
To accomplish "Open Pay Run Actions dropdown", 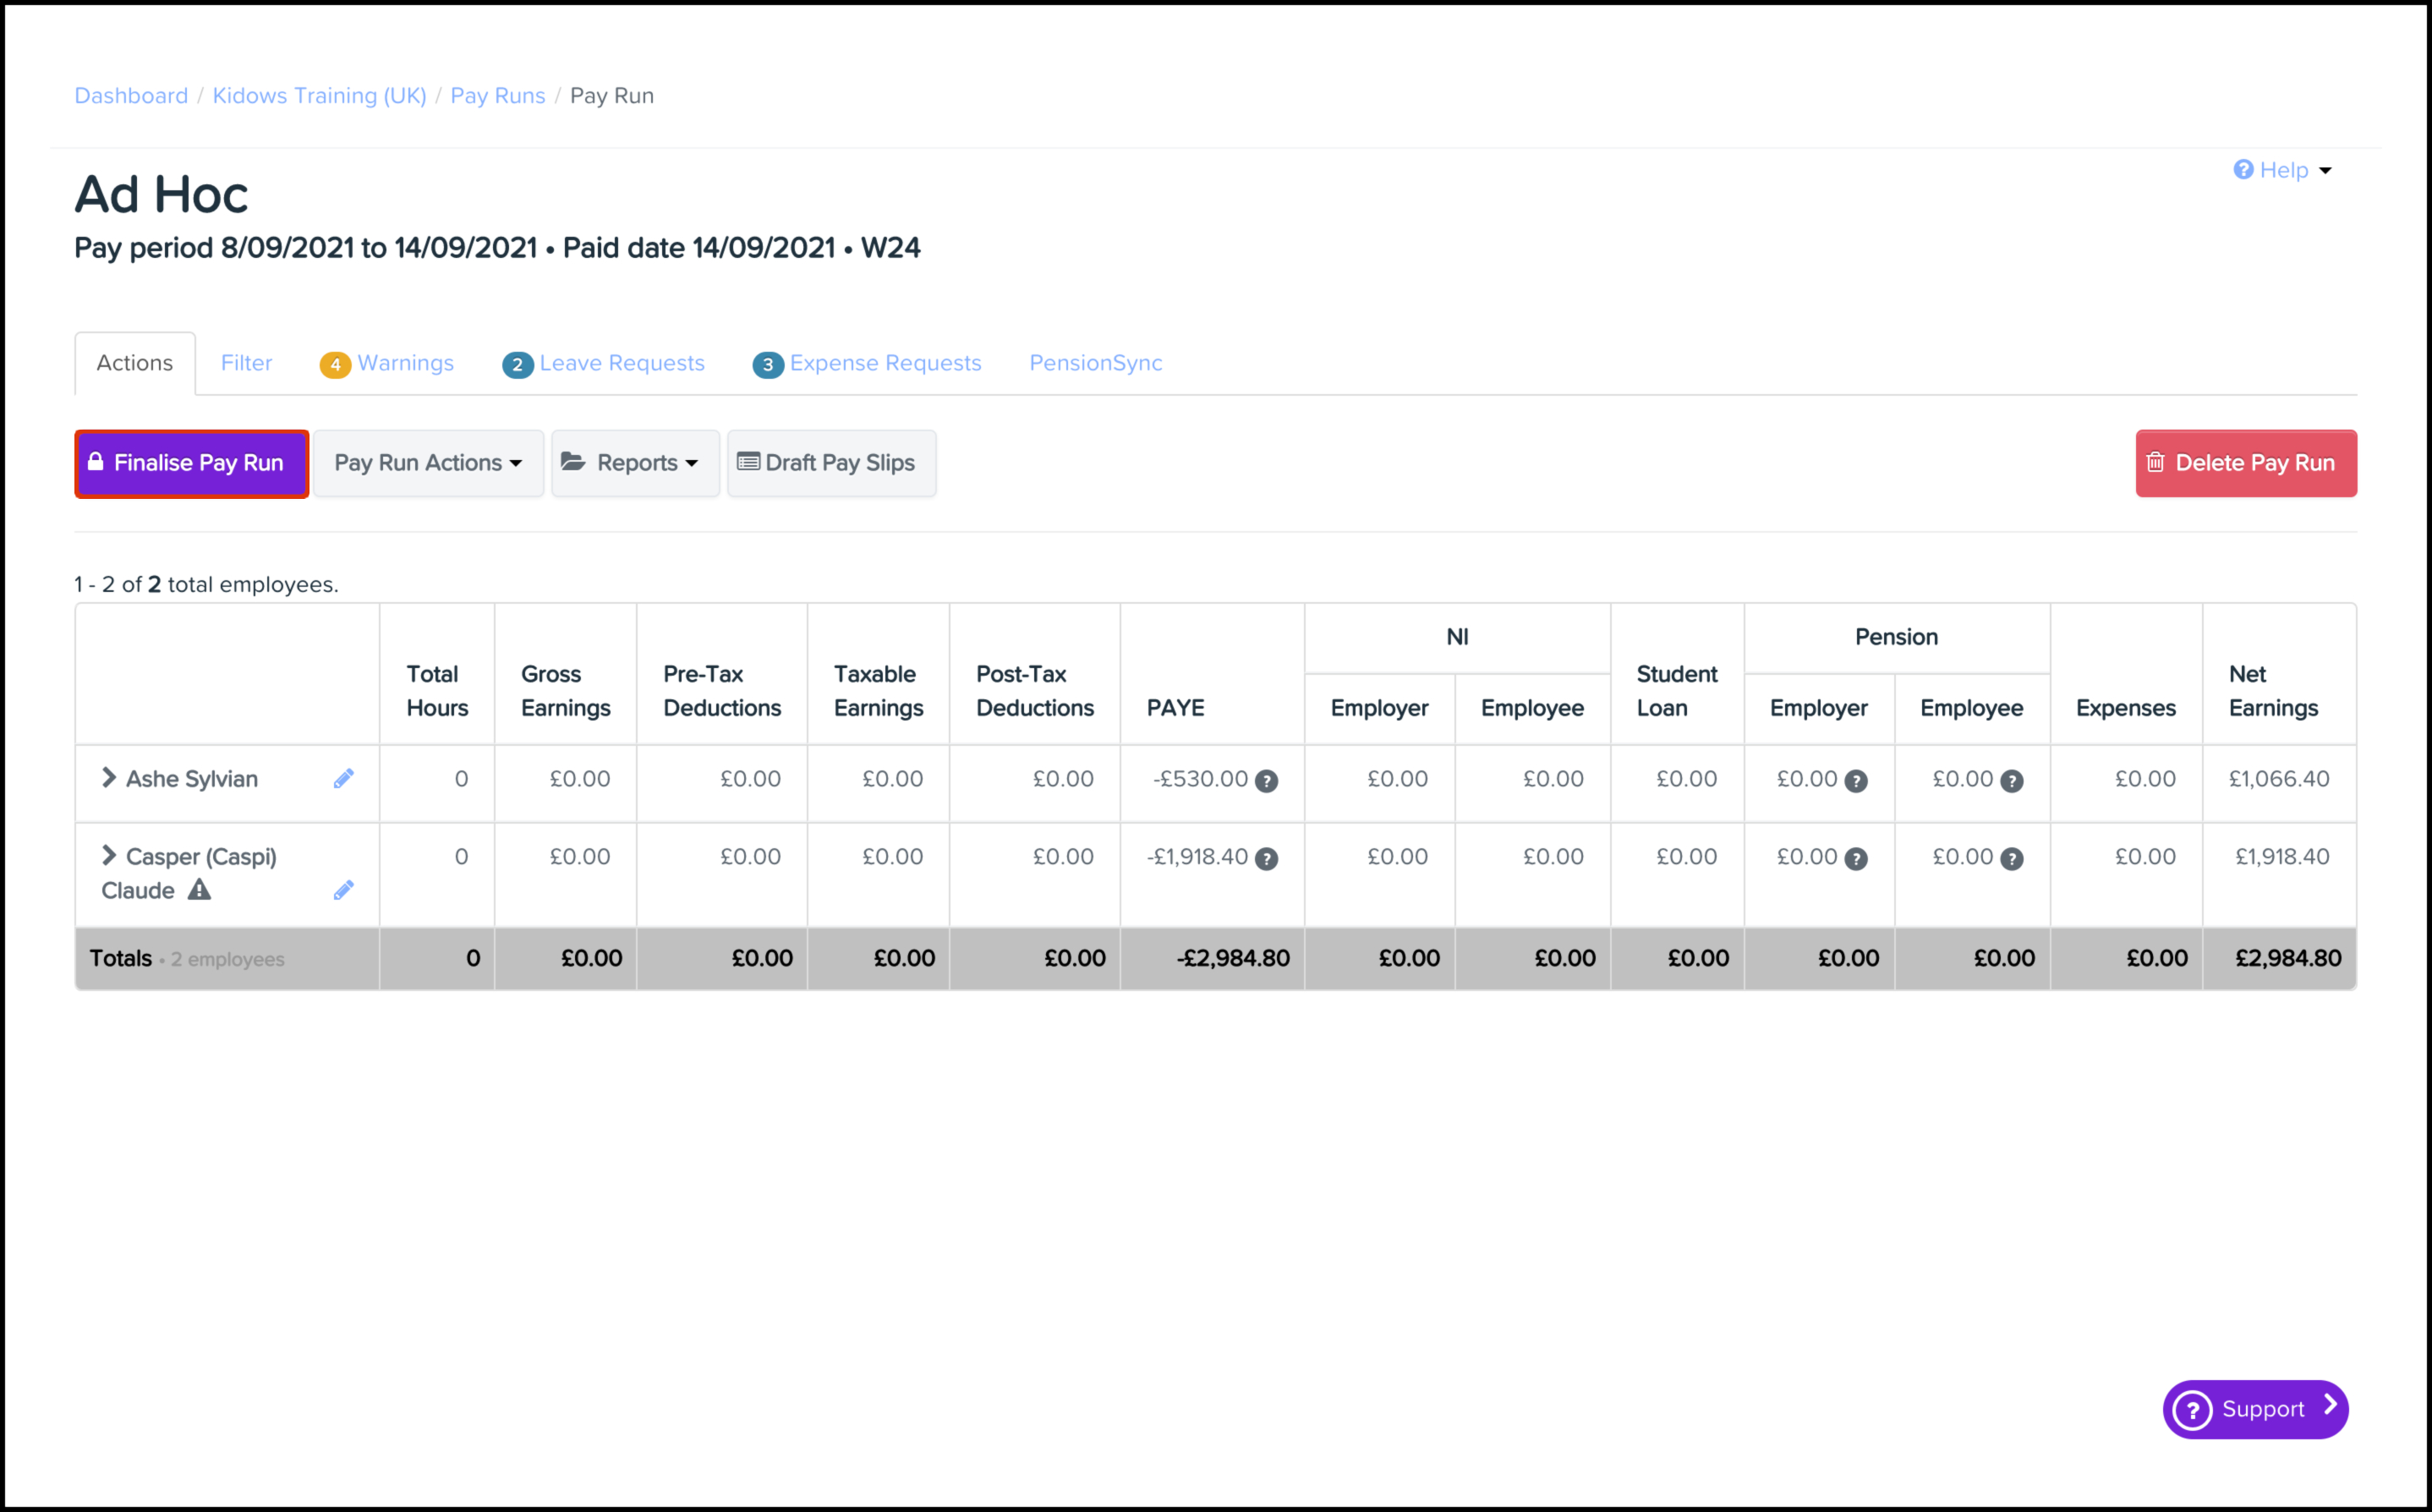I will coord(428,463).
